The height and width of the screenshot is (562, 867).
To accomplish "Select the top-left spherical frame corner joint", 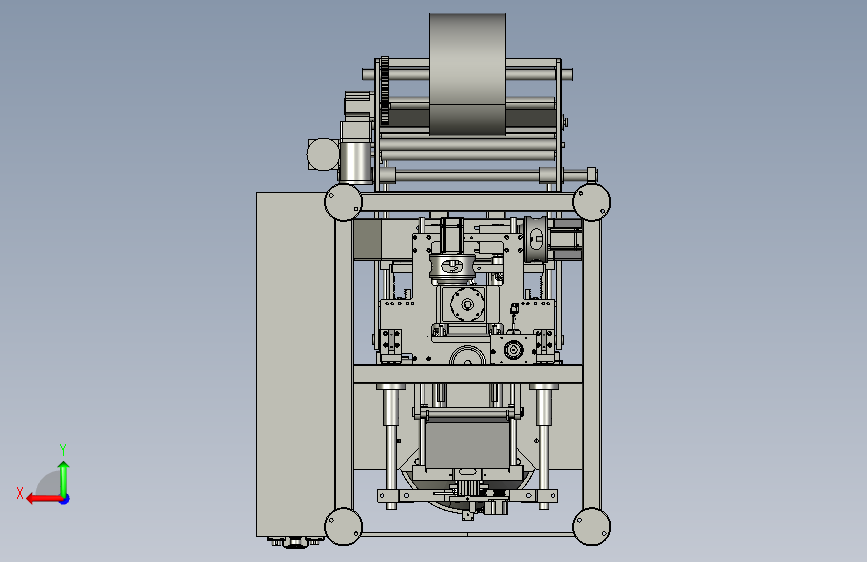I will click(x=343, y=202).
